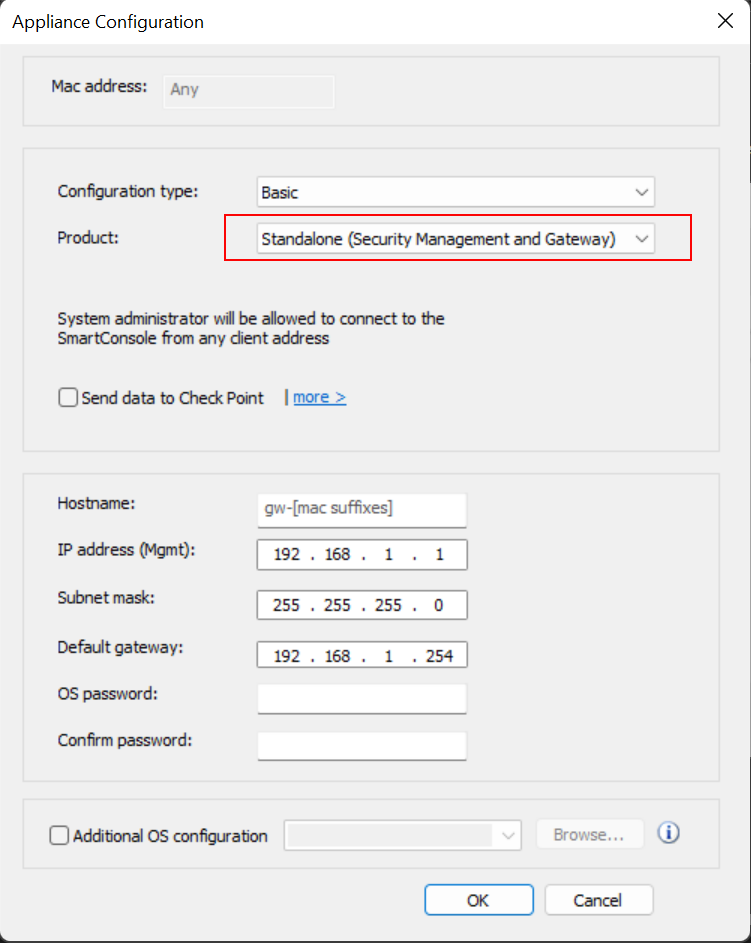The image size is (751, 943).
Task: Click the Mac address field
Action: pos(248,90)
